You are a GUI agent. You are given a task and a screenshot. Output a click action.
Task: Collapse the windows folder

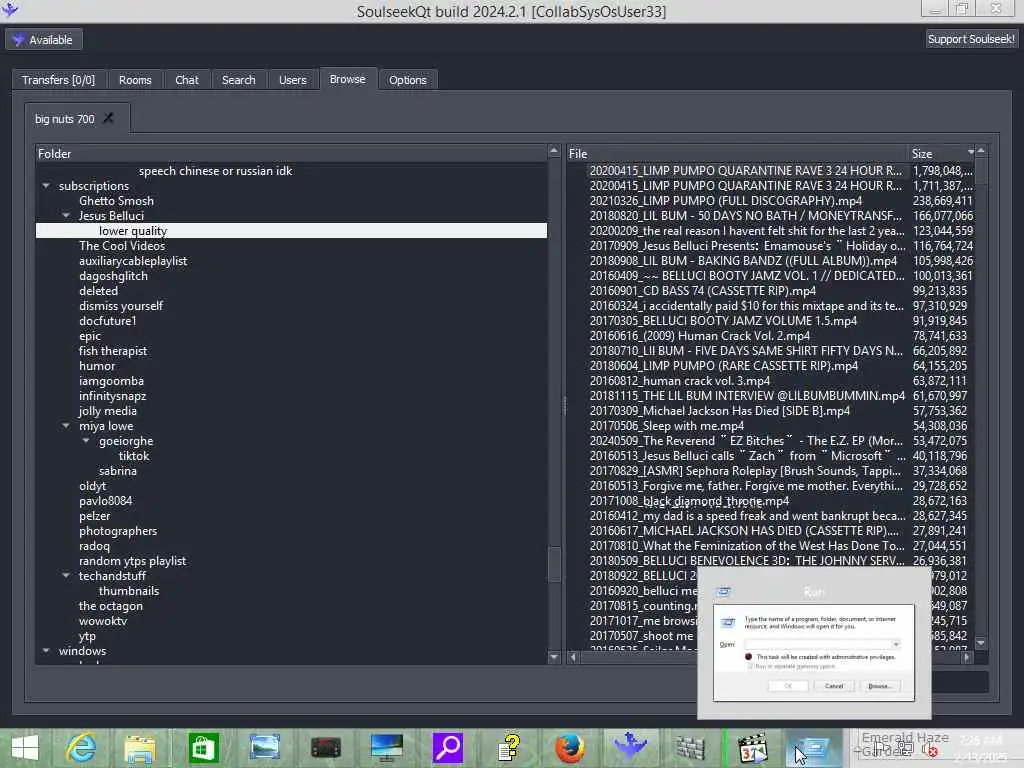[46, 650]
